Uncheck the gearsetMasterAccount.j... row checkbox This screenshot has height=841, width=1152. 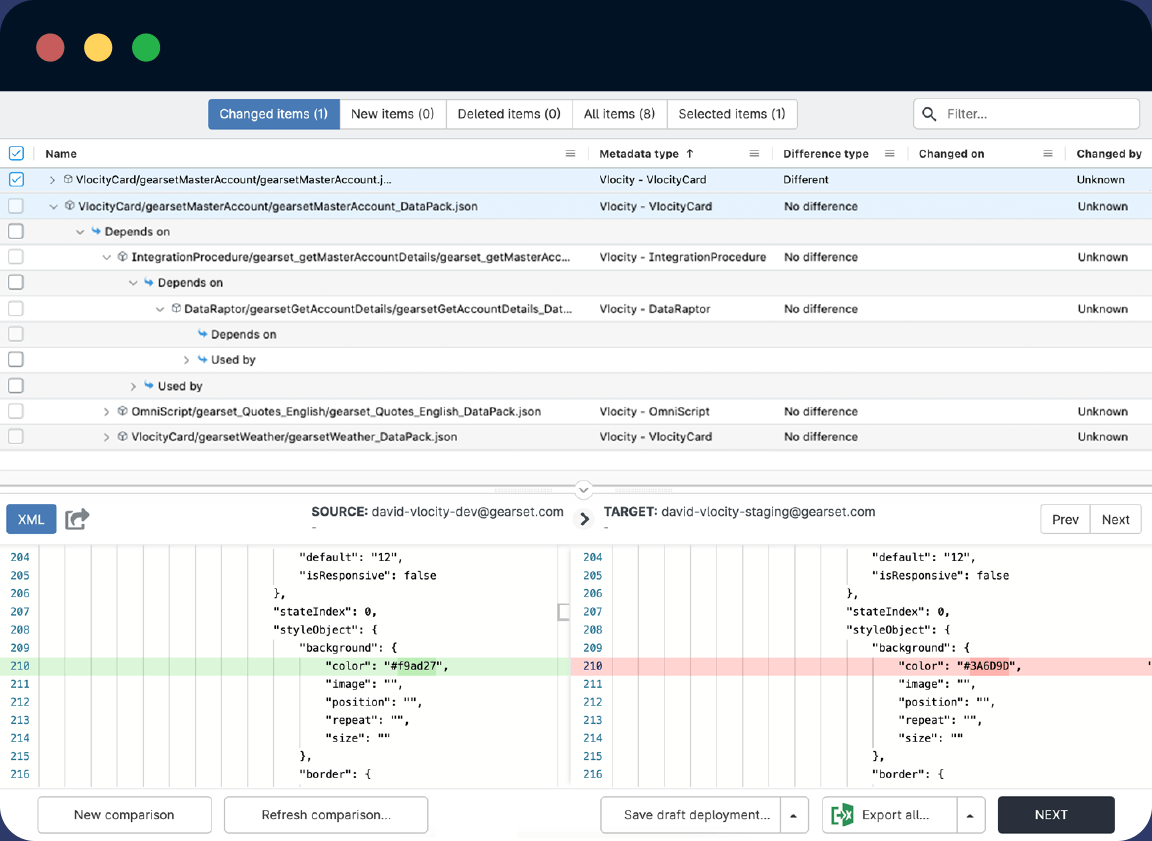[x=16, y=180]
